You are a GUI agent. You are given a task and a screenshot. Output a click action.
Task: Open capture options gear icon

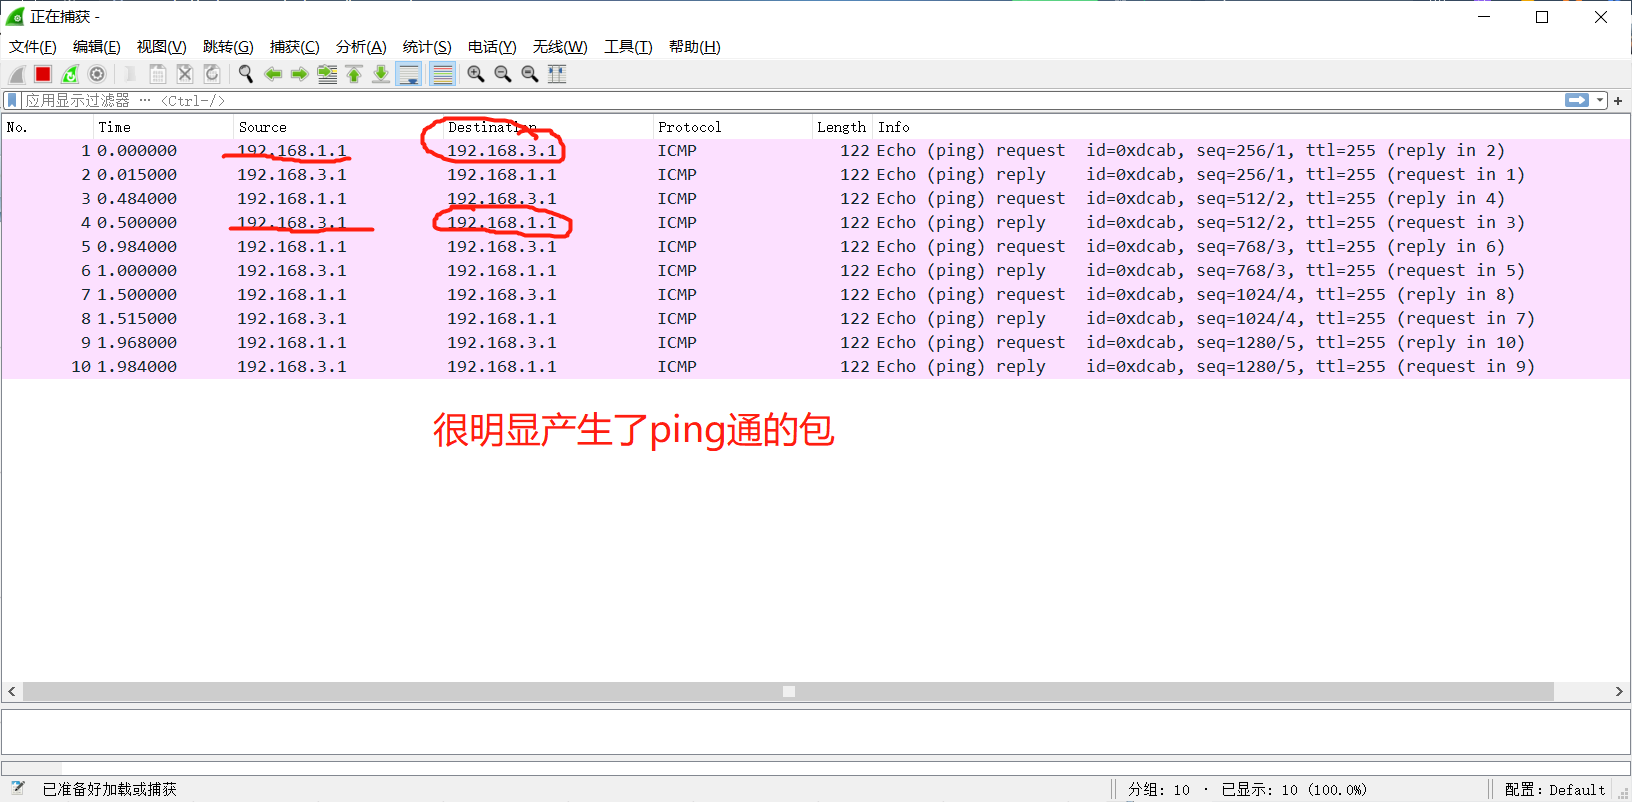(x=97, y=74)
